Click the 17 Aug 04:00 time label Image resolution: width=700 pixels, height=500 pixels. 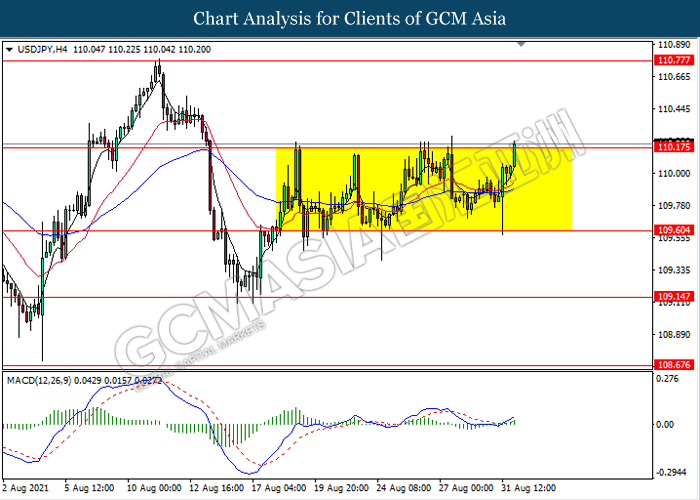click(279, 488)
